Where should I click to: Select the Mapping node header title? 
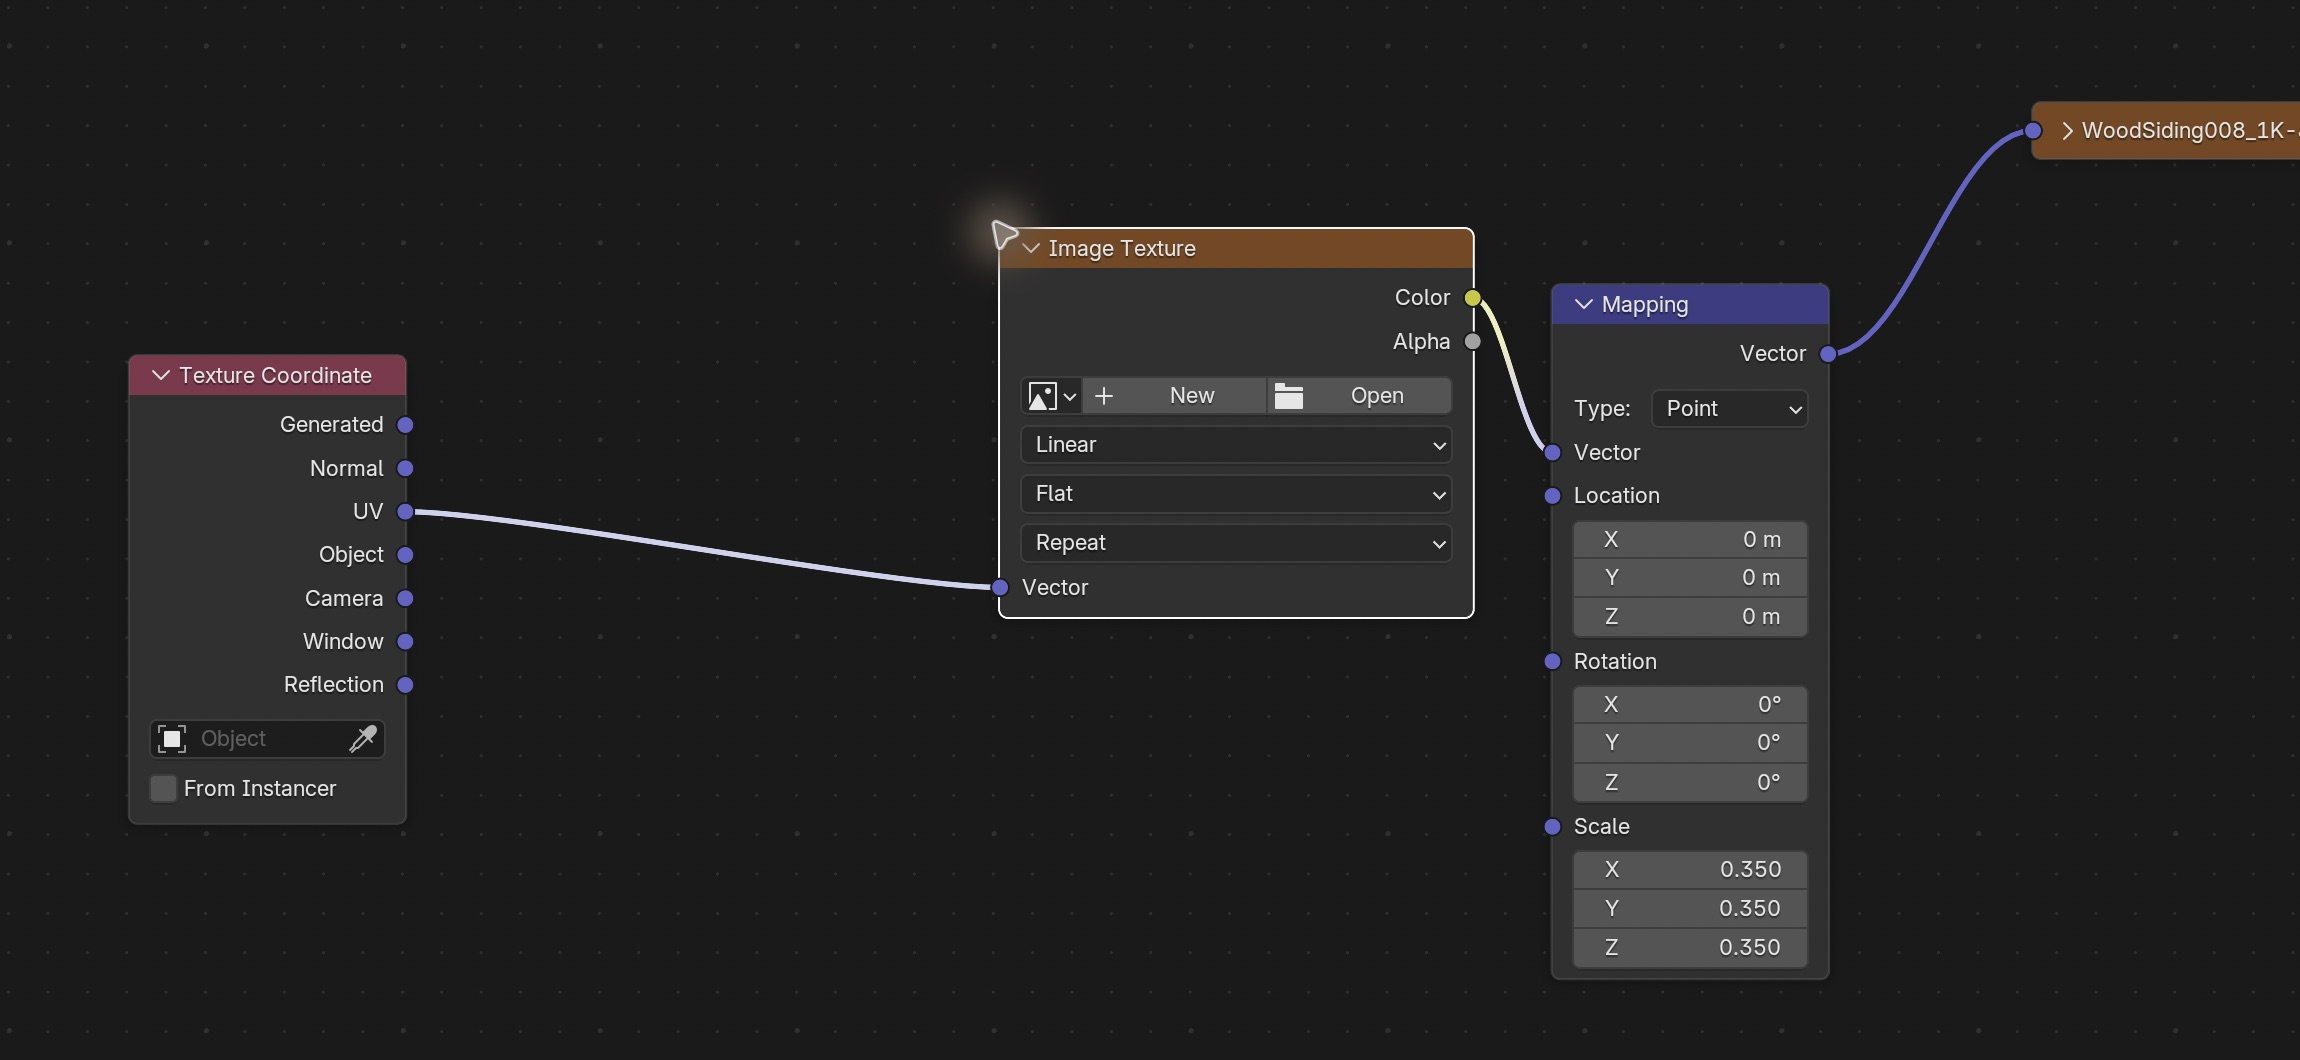[1645, 305]
